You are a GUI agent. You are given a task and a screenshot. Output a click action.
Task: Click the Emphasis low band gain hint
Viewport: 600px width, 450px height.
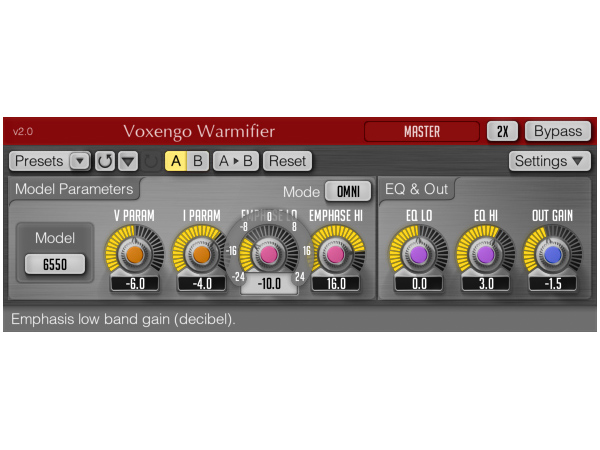click(123, 319)
